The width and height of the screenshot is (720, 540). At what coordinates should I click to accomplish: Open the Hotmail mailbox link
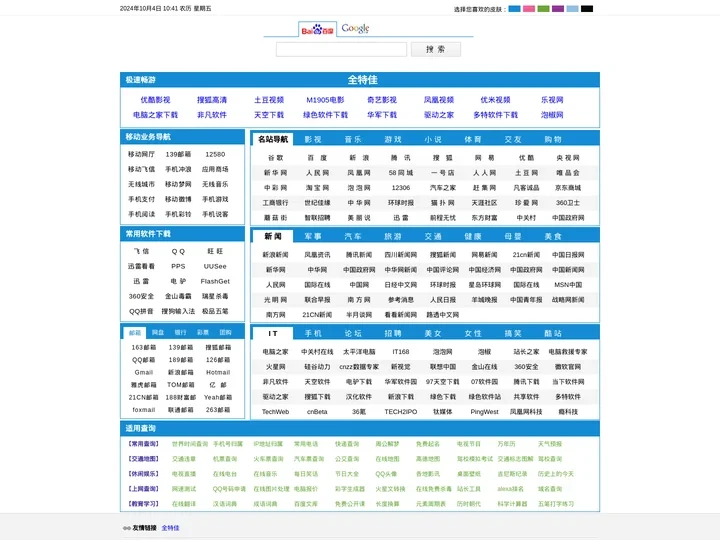pos(218,372)
